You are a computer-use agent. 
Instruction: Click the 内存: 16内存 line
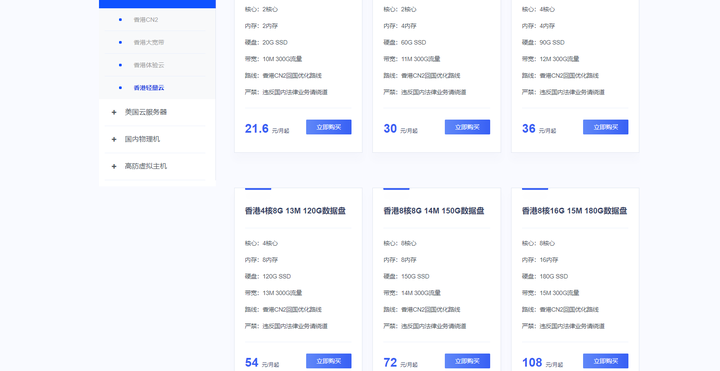point(540,260)
